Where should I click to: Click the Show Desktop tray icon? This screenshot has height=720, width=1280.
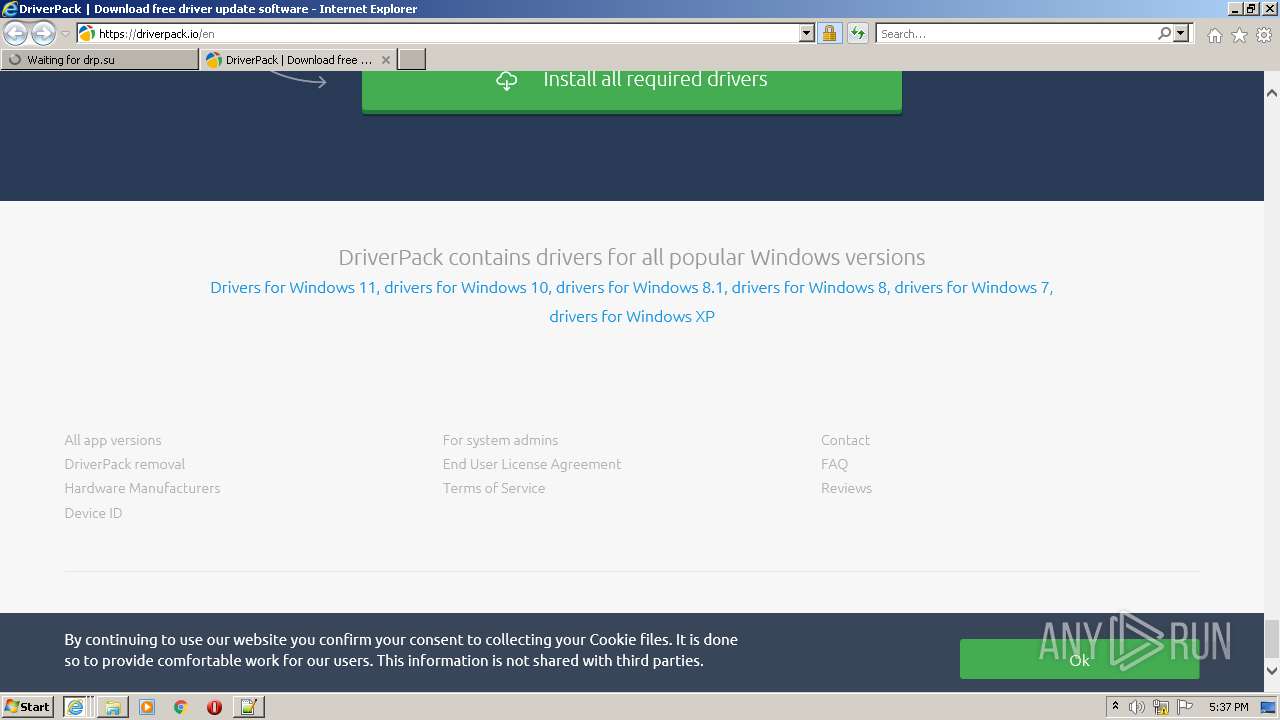(1269, 707)
